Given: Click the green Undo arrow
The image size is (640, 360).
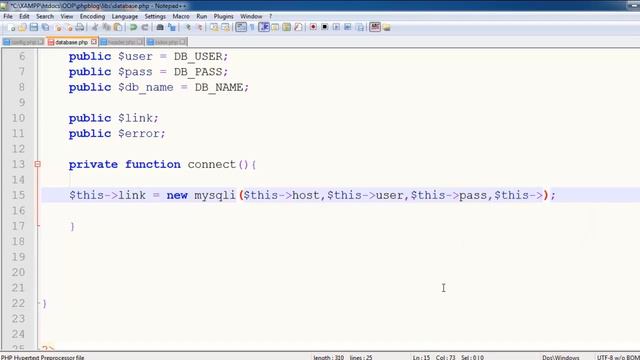Looking at the screenshot, I should 133,27.
